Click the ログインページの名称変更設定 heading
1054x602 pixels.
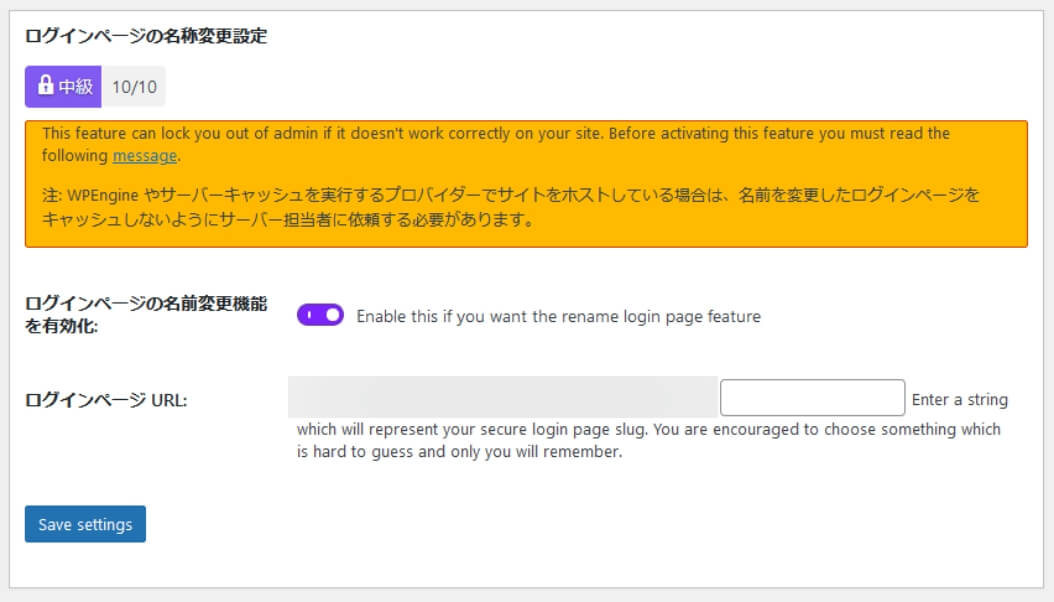click(x=145, y=37)
